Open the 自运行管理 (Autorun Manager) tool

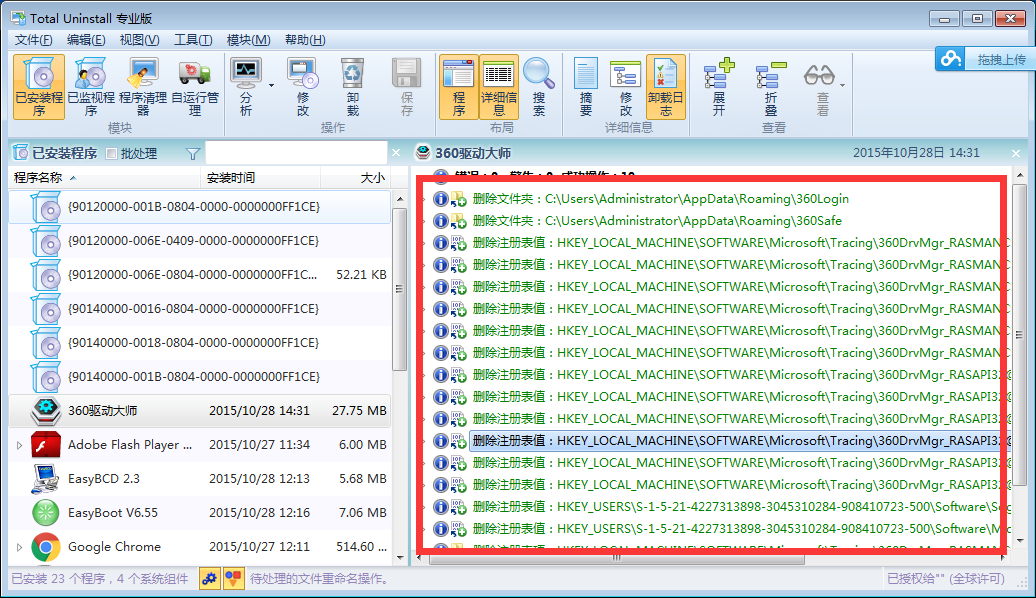(195, 86)
